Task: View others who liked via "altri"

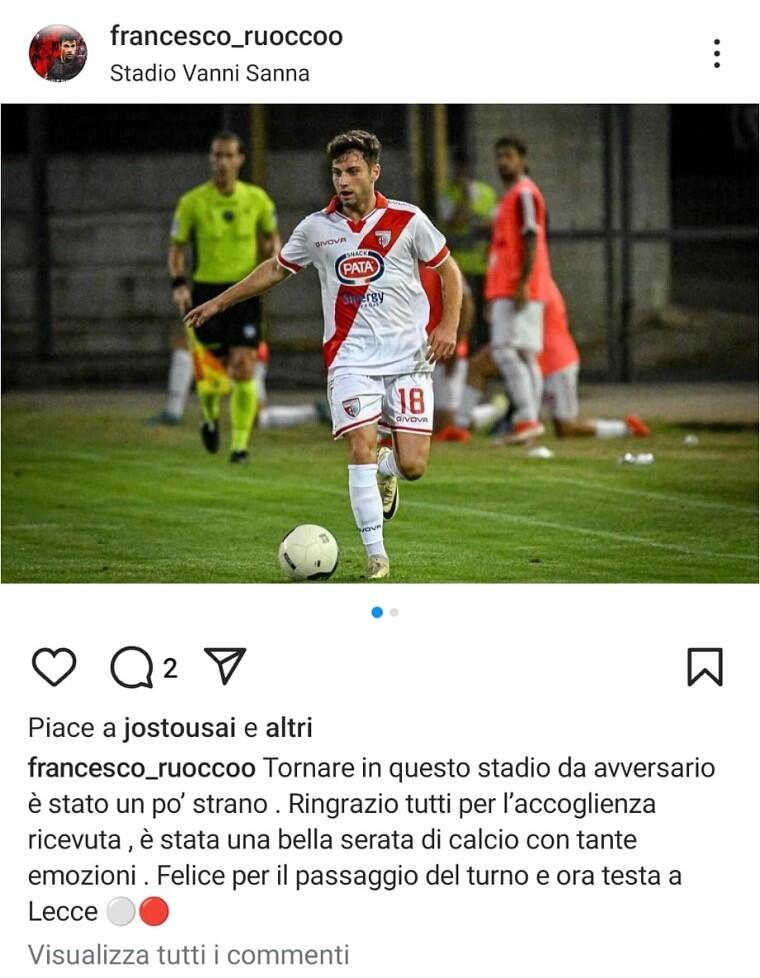Action: [x=289, y=728]
